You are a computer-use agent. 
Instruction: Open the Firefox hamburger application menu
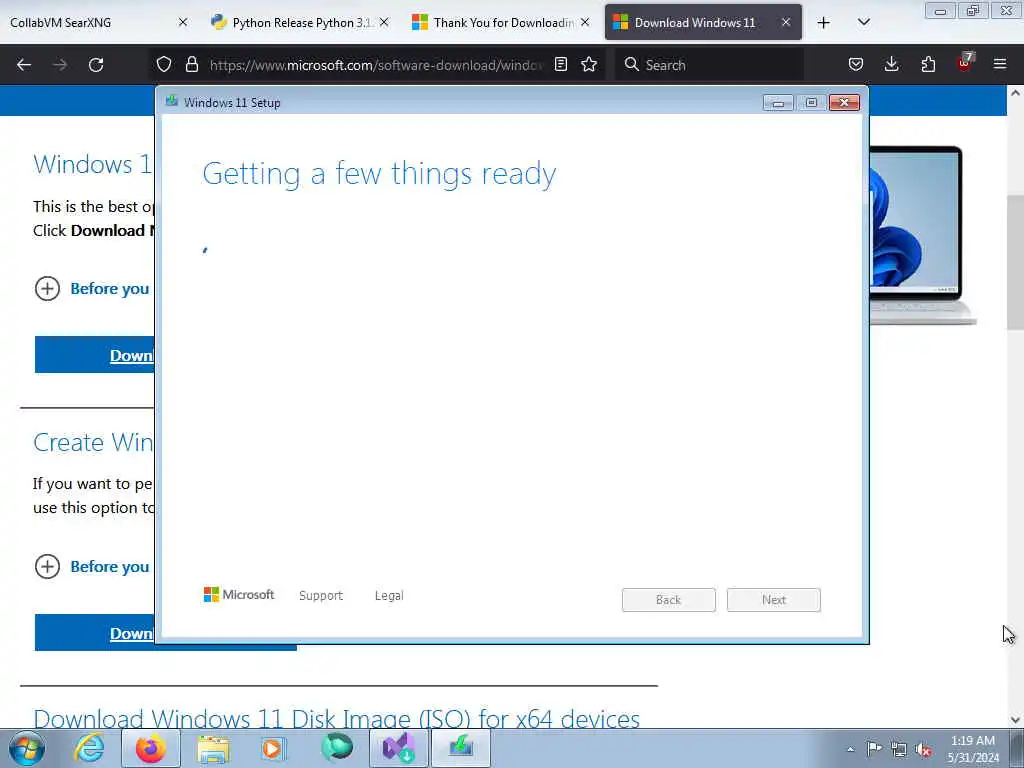(1000, 64)
